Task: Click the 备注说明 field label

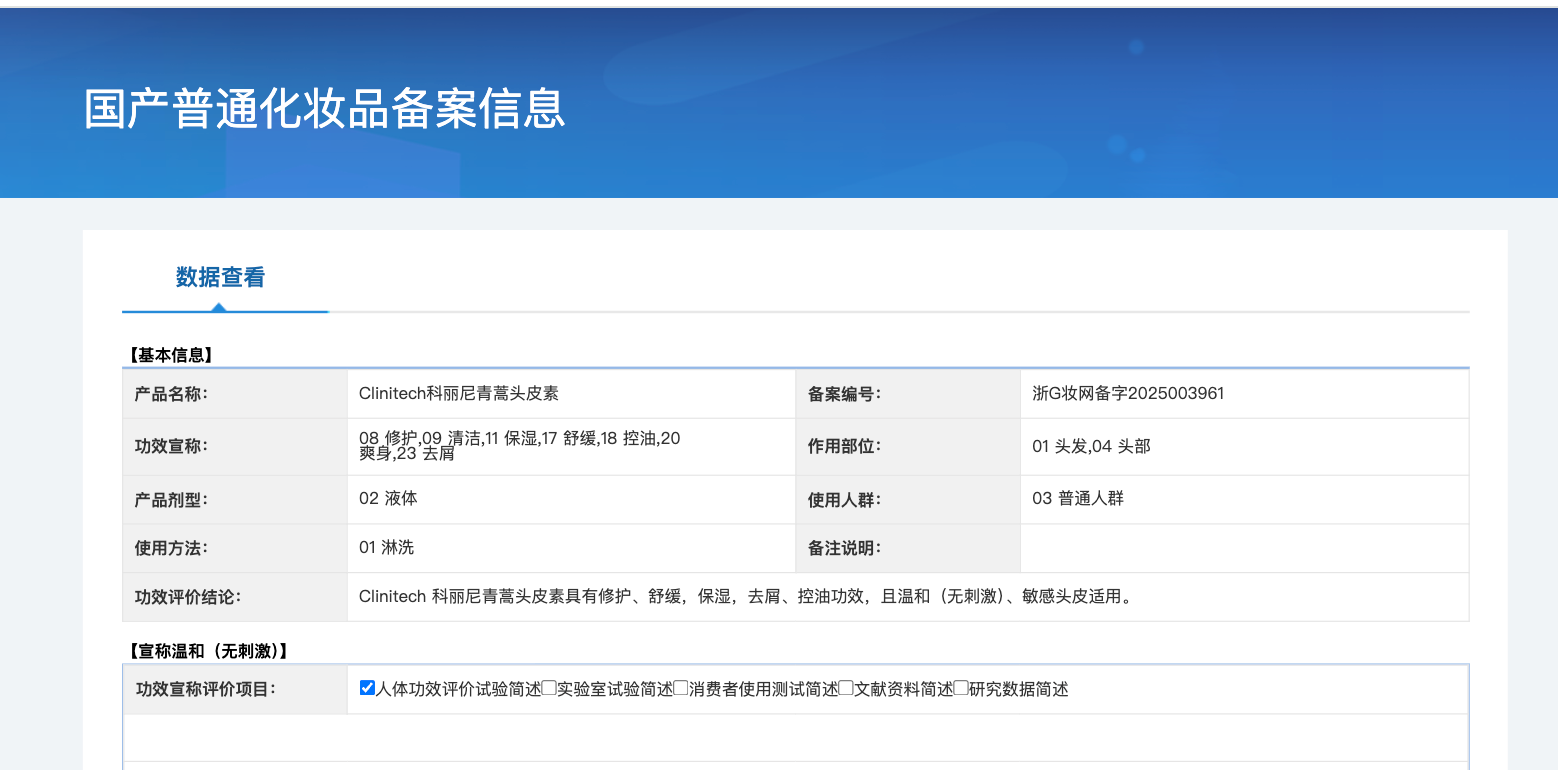Action: [x=845, y=547]
